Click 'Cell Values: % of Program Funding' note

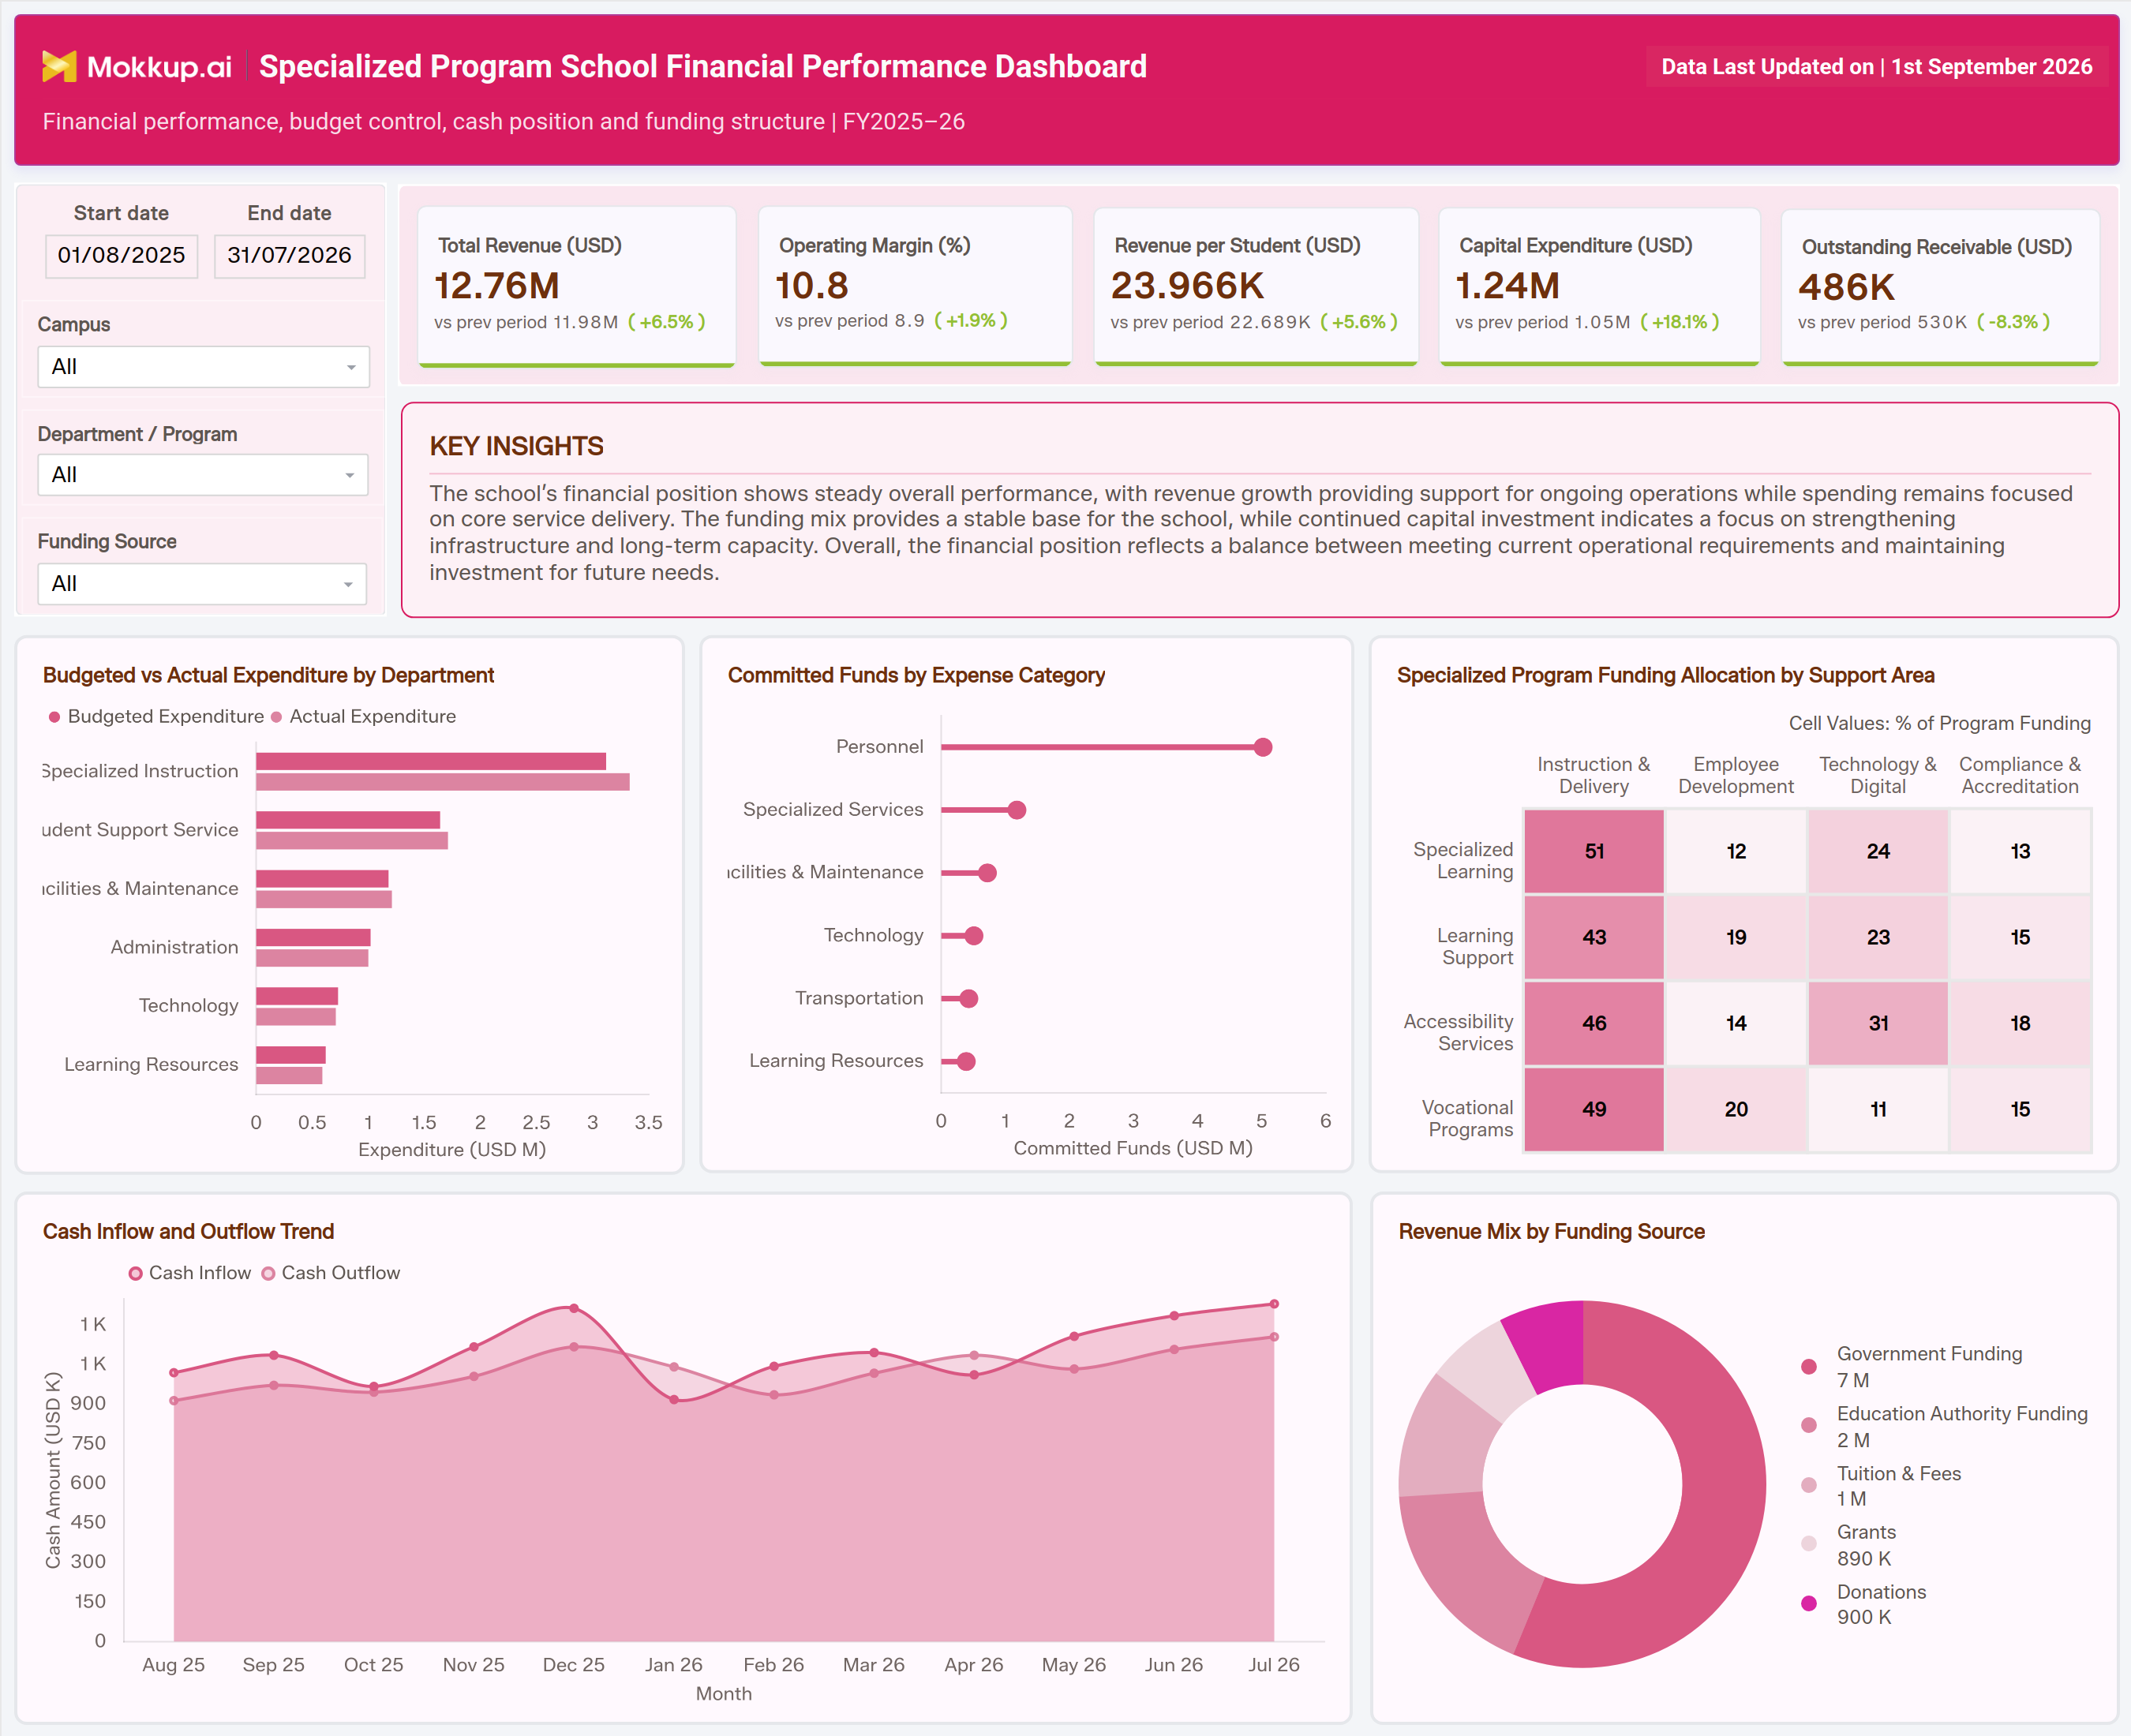pyautogui.click(x=1940, y=723)
